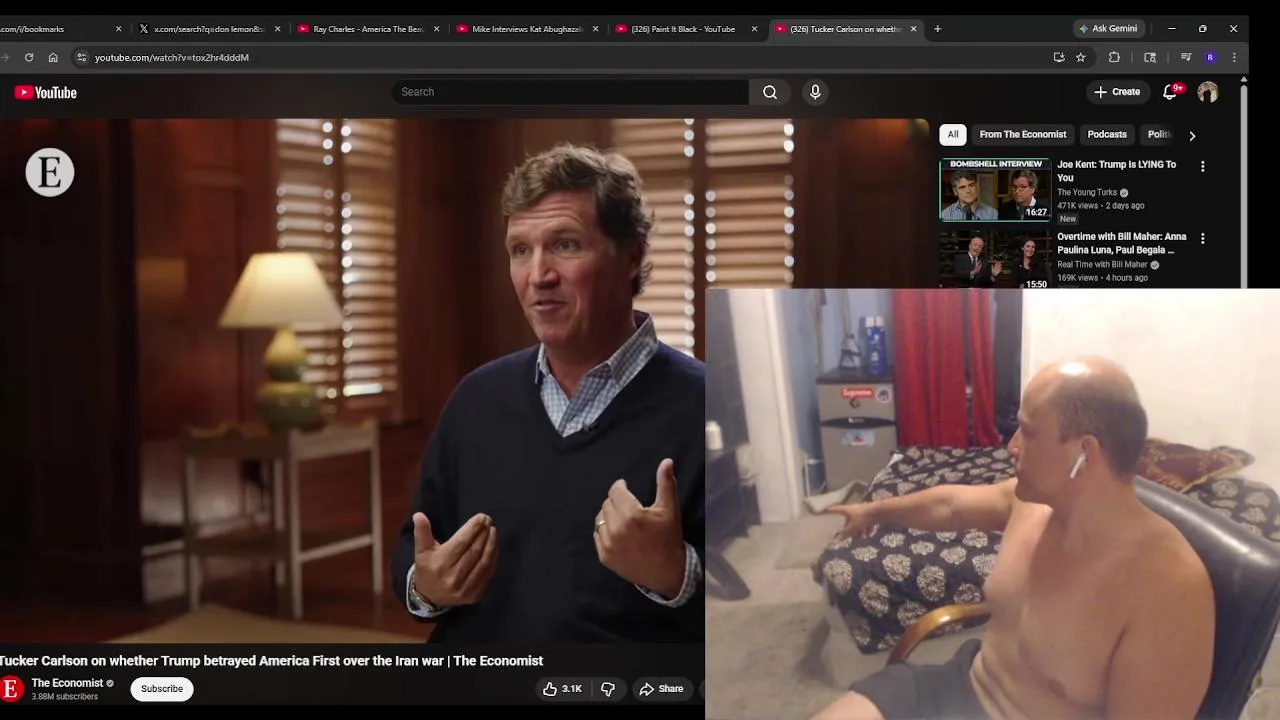Viewport: 1280px width, 720px height.
Task: Click the 3.88M subscribers text
Action: 64,697
